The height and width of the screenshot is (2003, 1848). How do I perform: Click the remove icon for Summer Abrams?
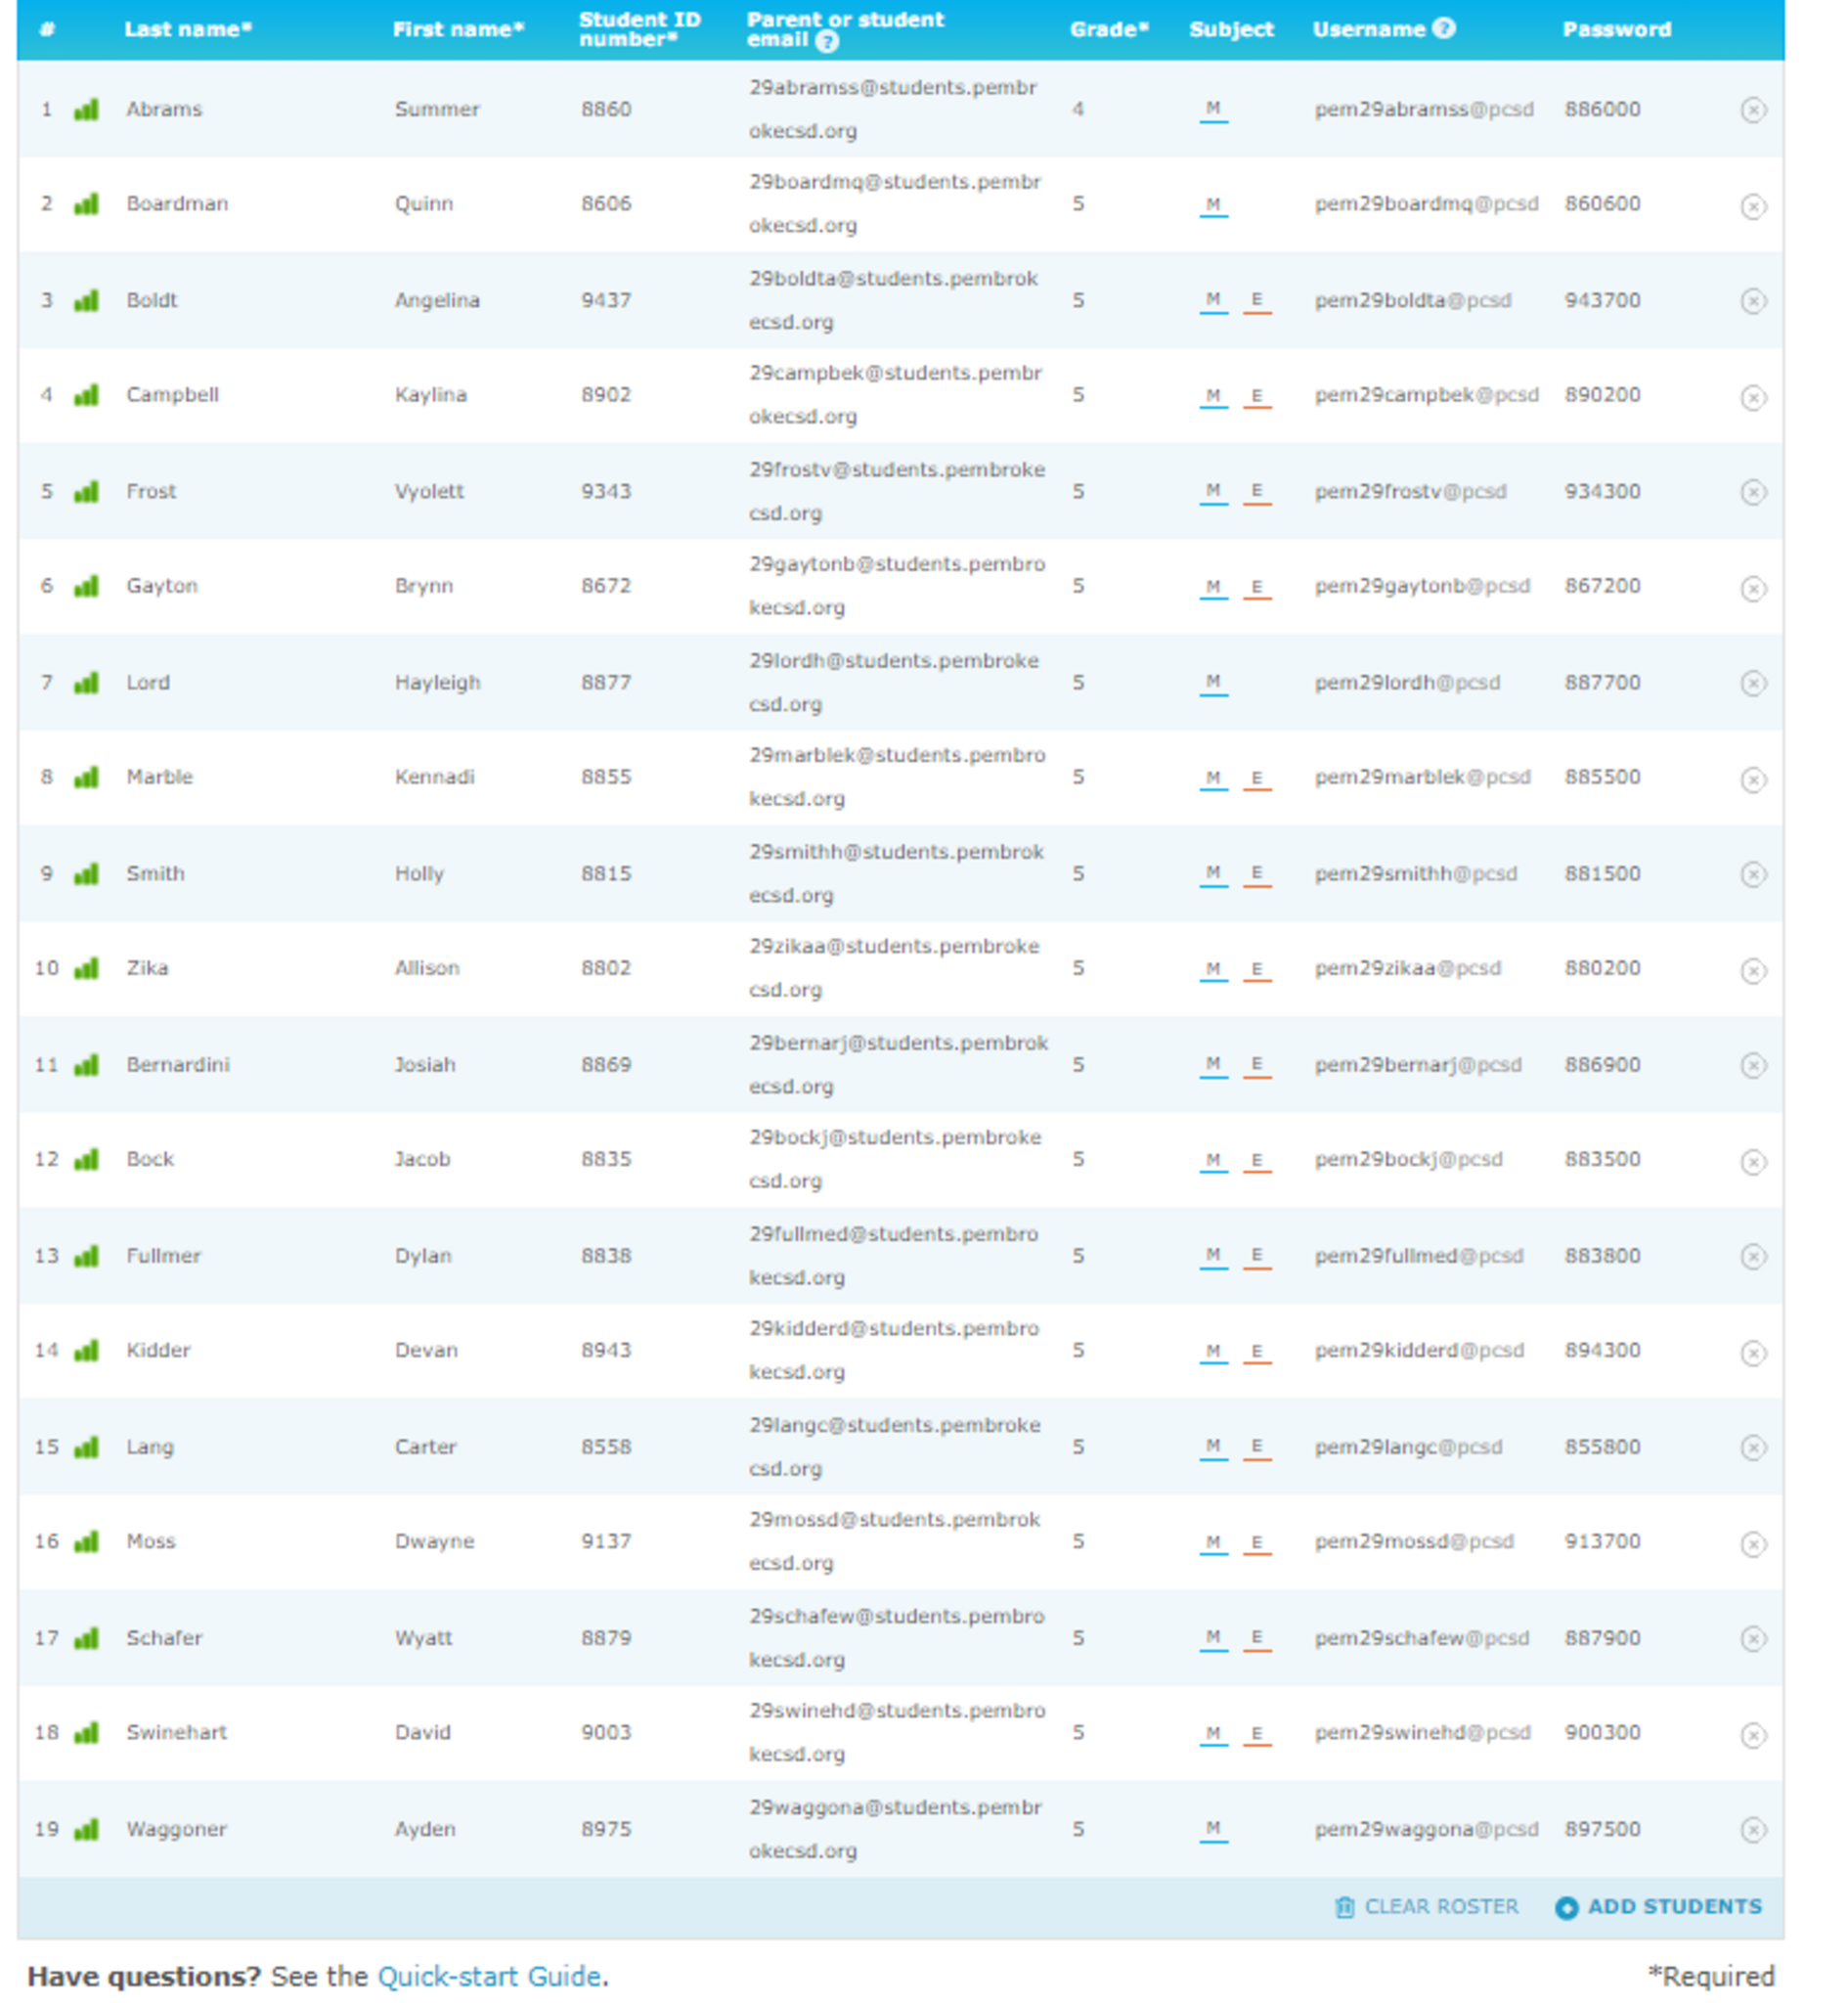[1752, 110]
